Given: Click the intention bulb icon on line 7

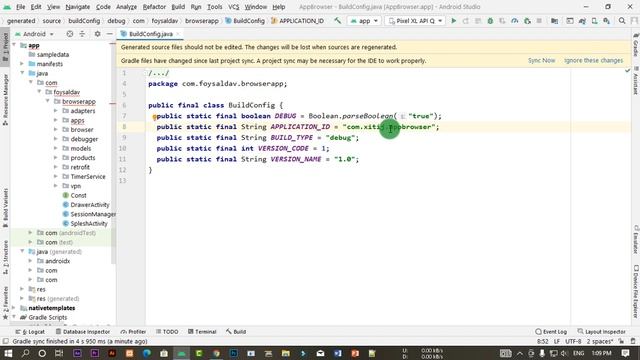Looking at the screenshot, I should point(154,117).
